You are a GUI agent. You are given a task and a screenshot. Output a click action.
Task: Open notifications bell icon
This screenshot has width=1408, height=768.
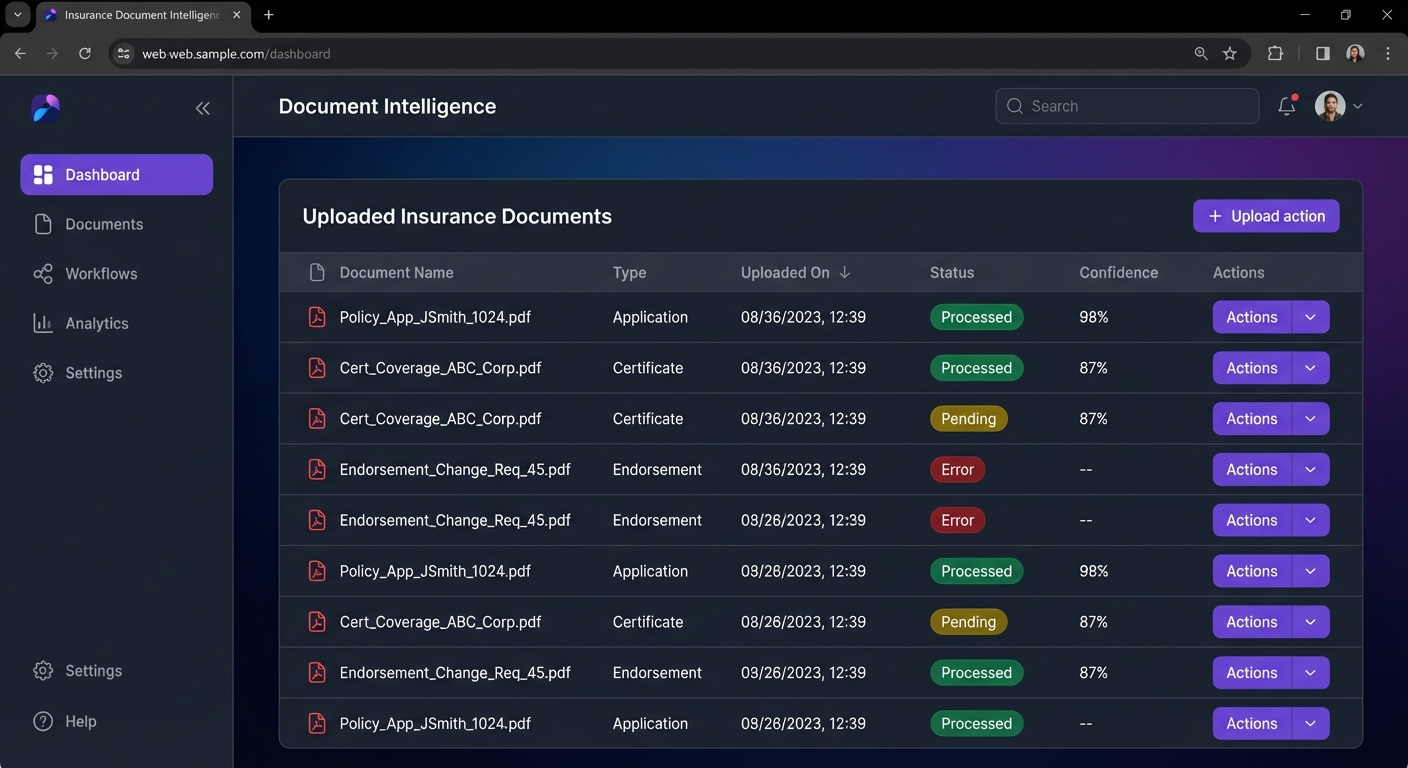point(1287,106)
